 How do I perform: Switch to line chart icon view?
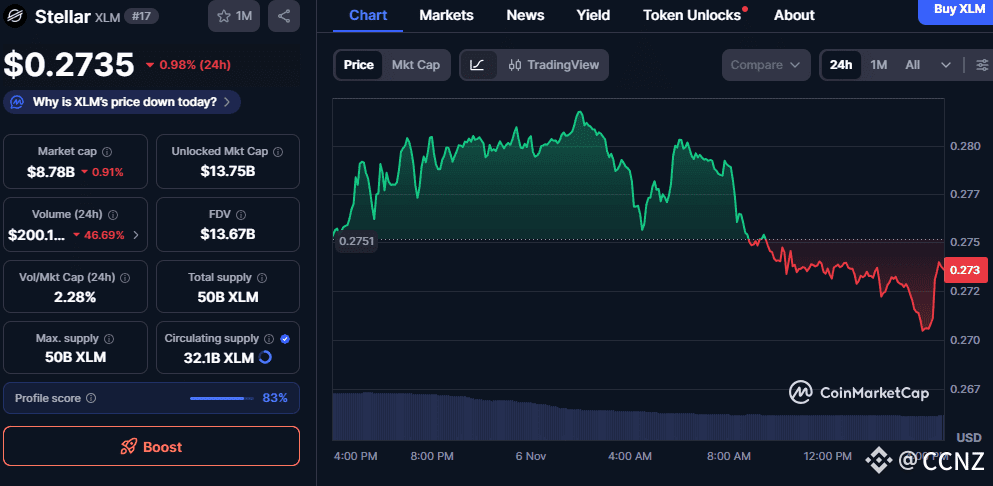478,65
